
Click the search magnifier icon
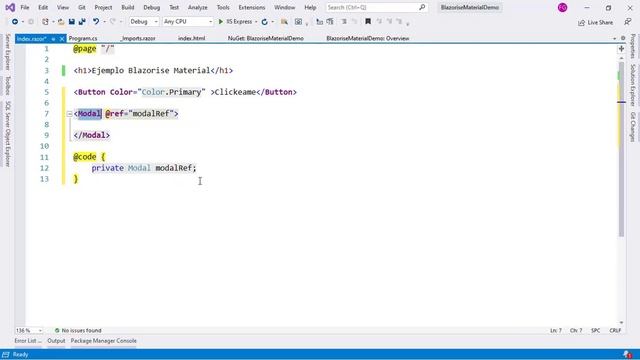coord(422,7)
